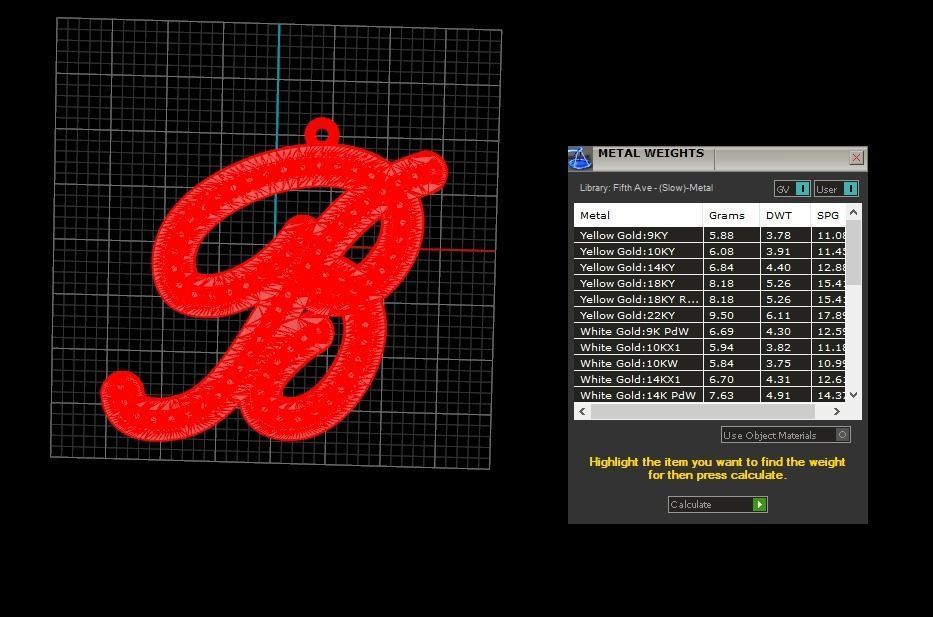This screenshot has width=933, height=617.
Task: Enable Use Object Materials option
Action: tap(785, 435)
